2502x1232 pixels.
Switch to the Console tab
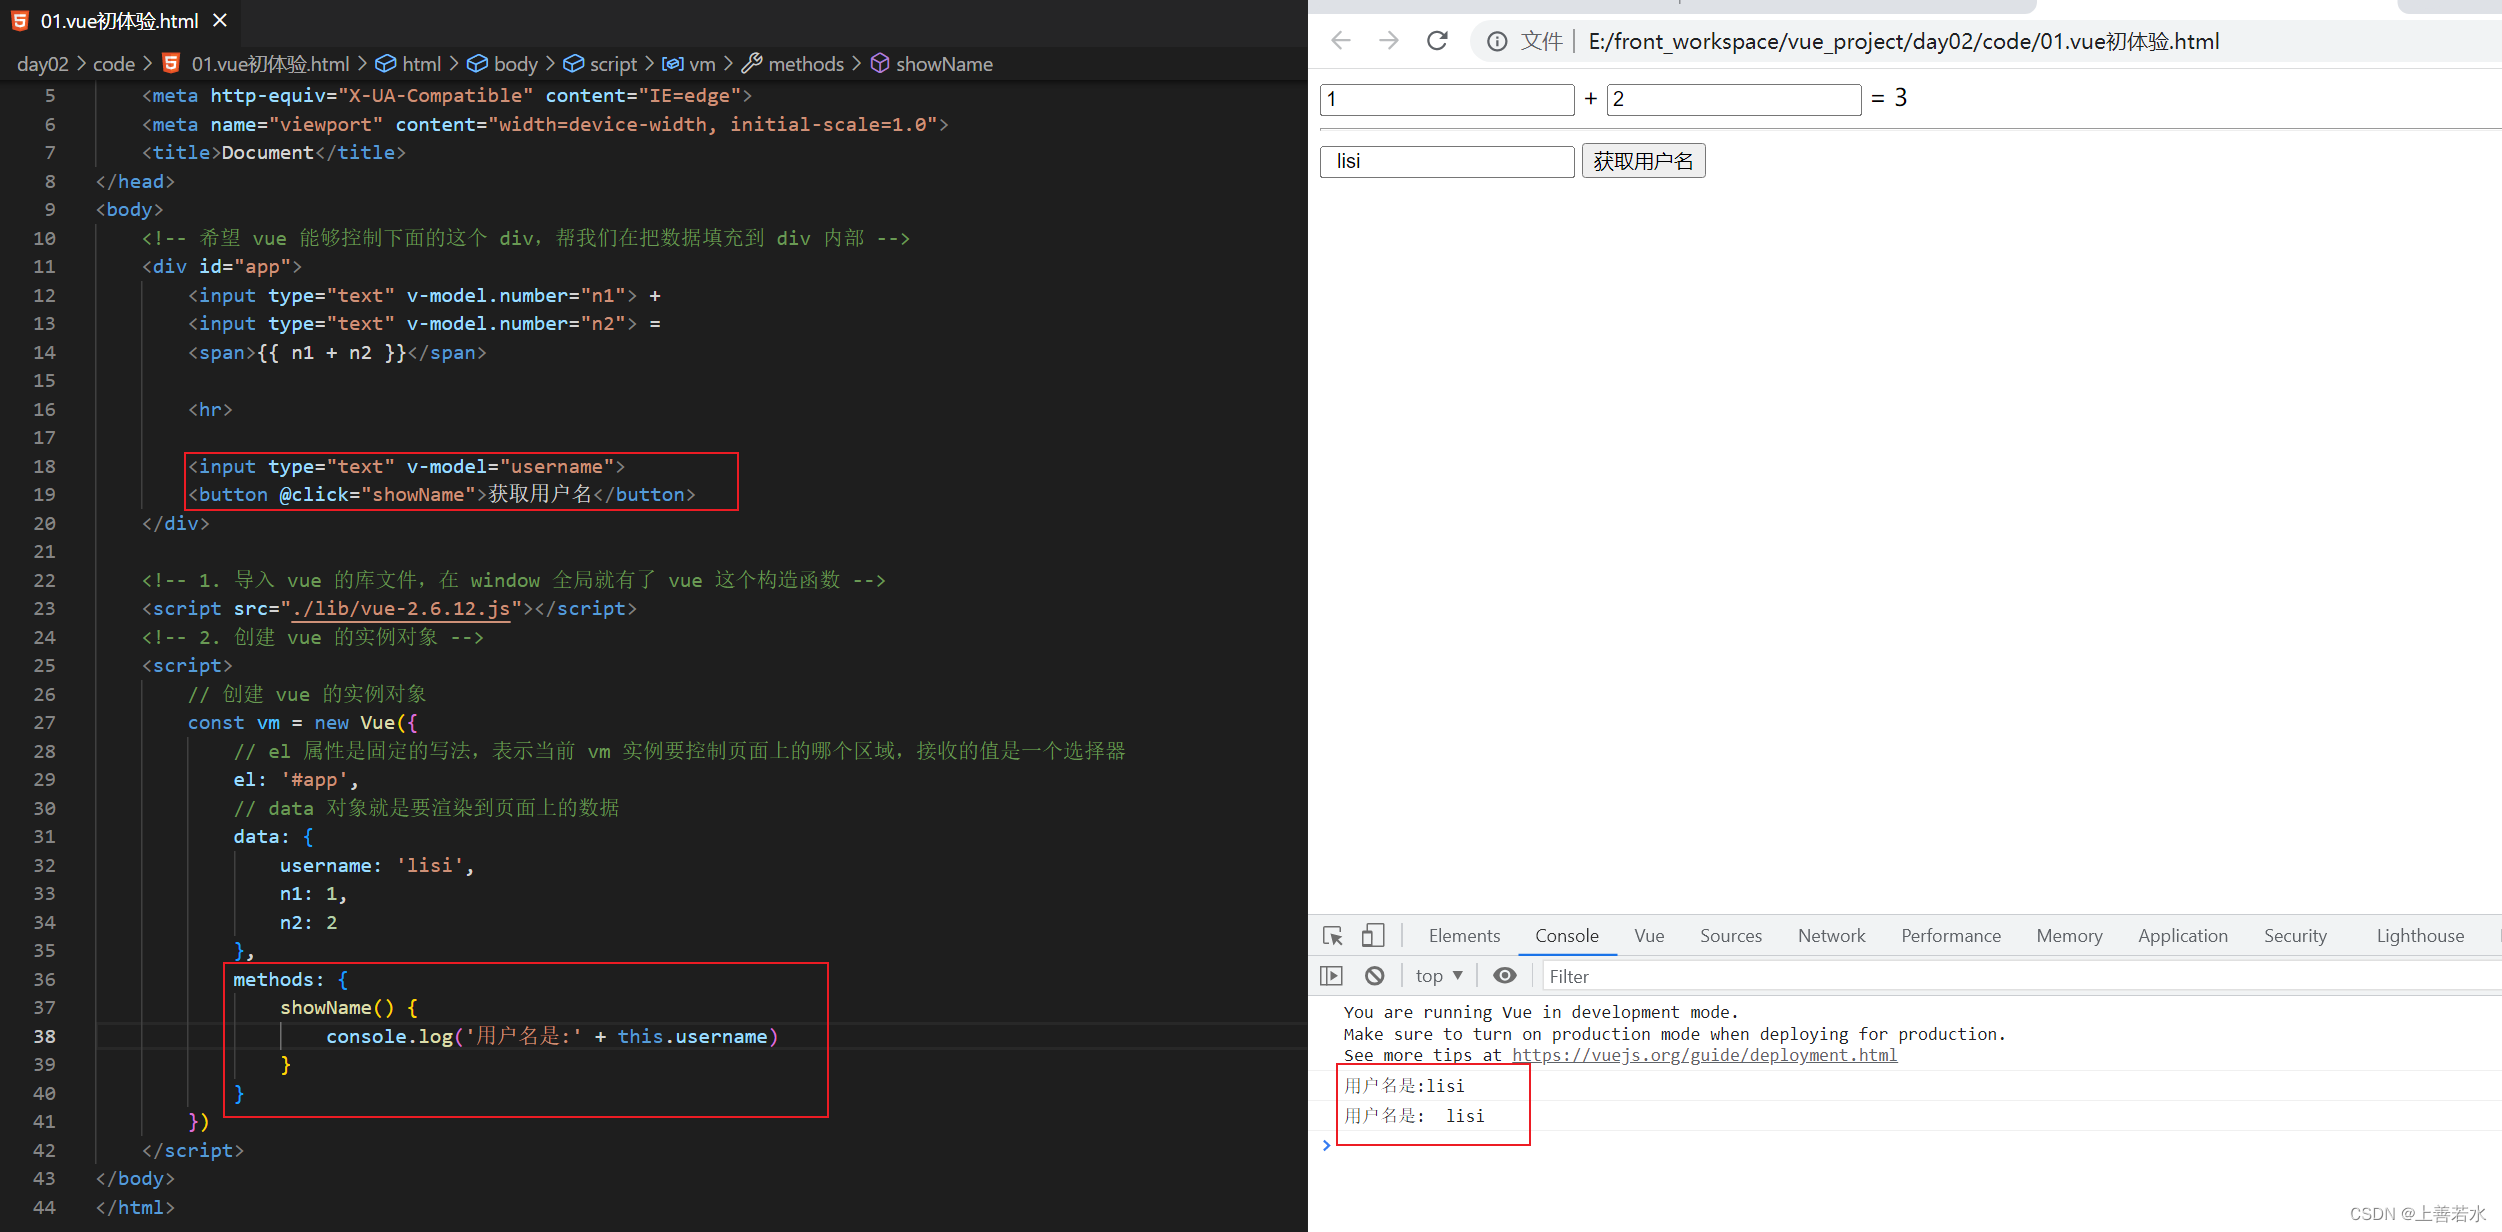tap(1567, 936)
